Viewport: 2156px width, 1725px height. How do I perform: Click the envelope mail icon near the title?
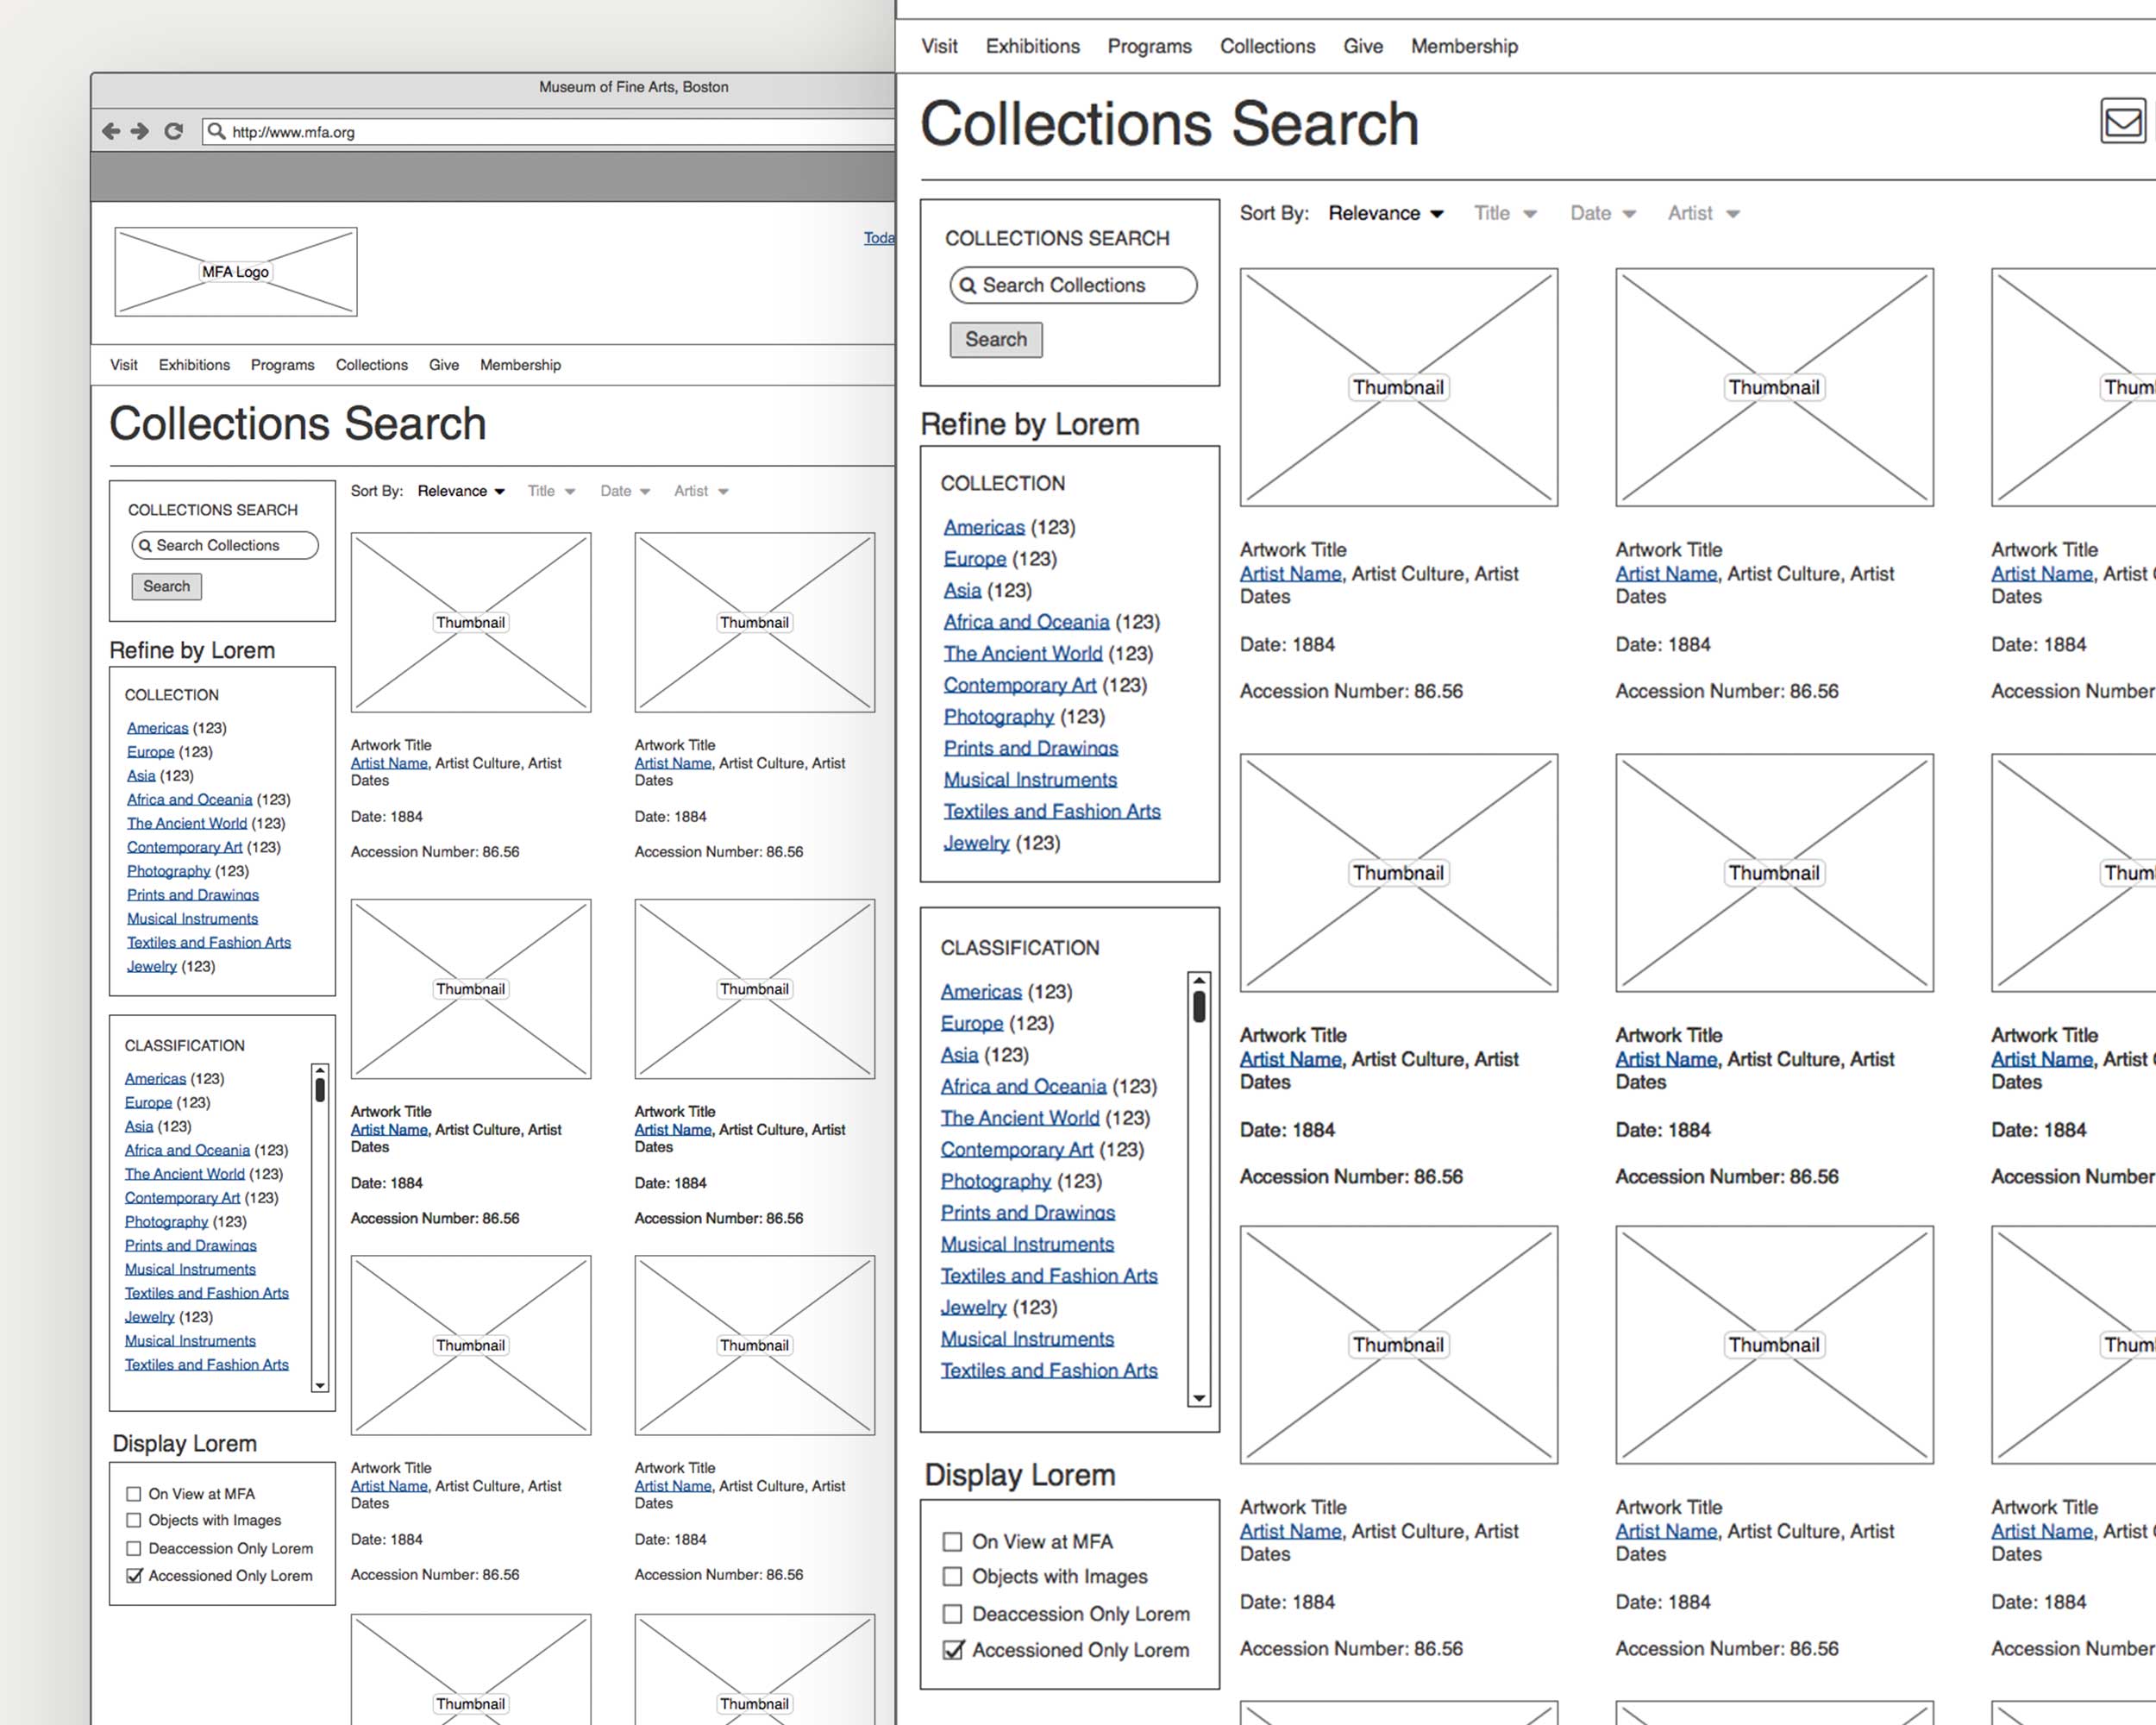[2122, 122]
